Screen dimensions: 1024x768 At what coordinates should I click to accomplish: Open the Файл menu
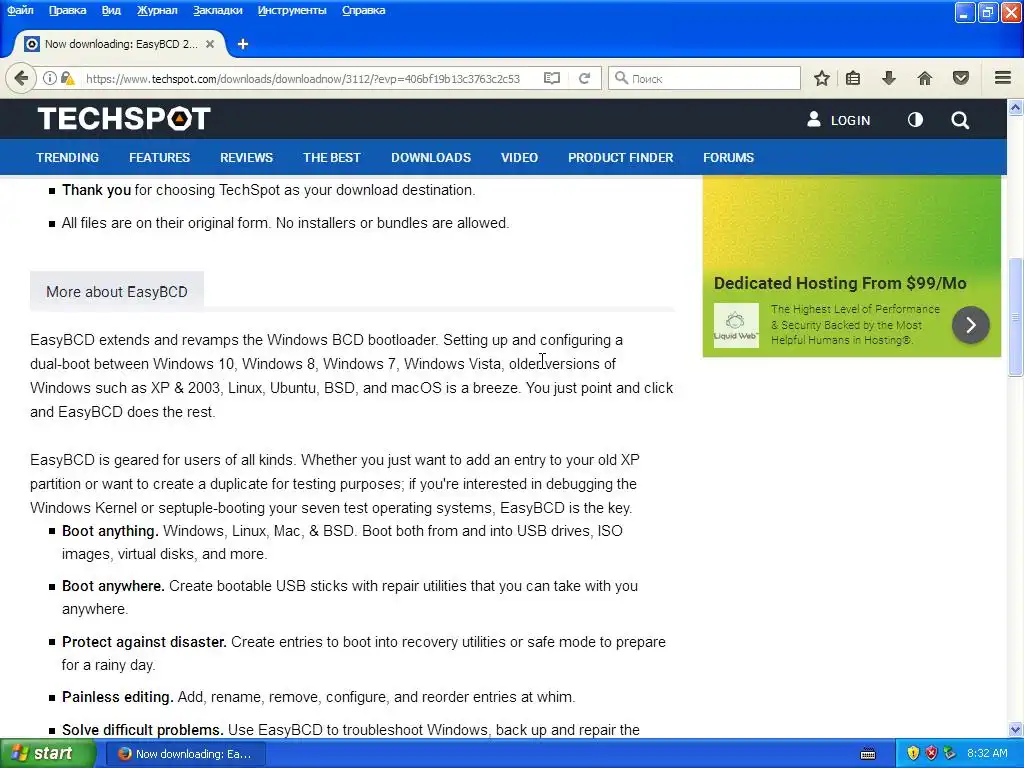click(20, 10)
